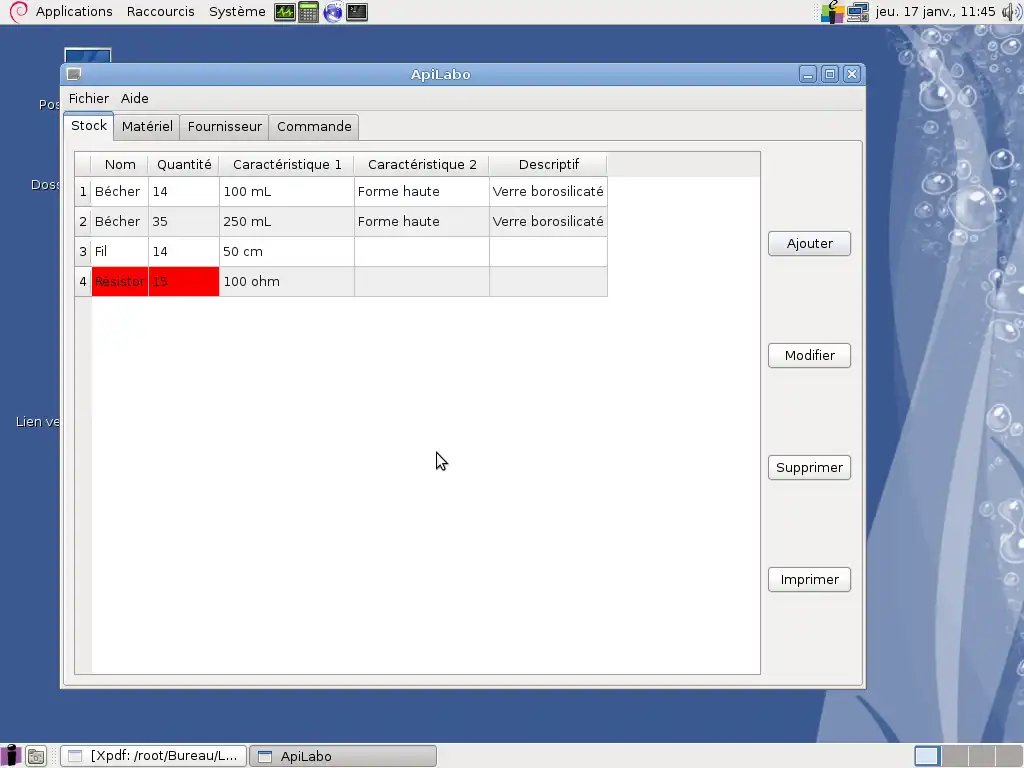Switch to the Commande tab

[x=314, y=127]
